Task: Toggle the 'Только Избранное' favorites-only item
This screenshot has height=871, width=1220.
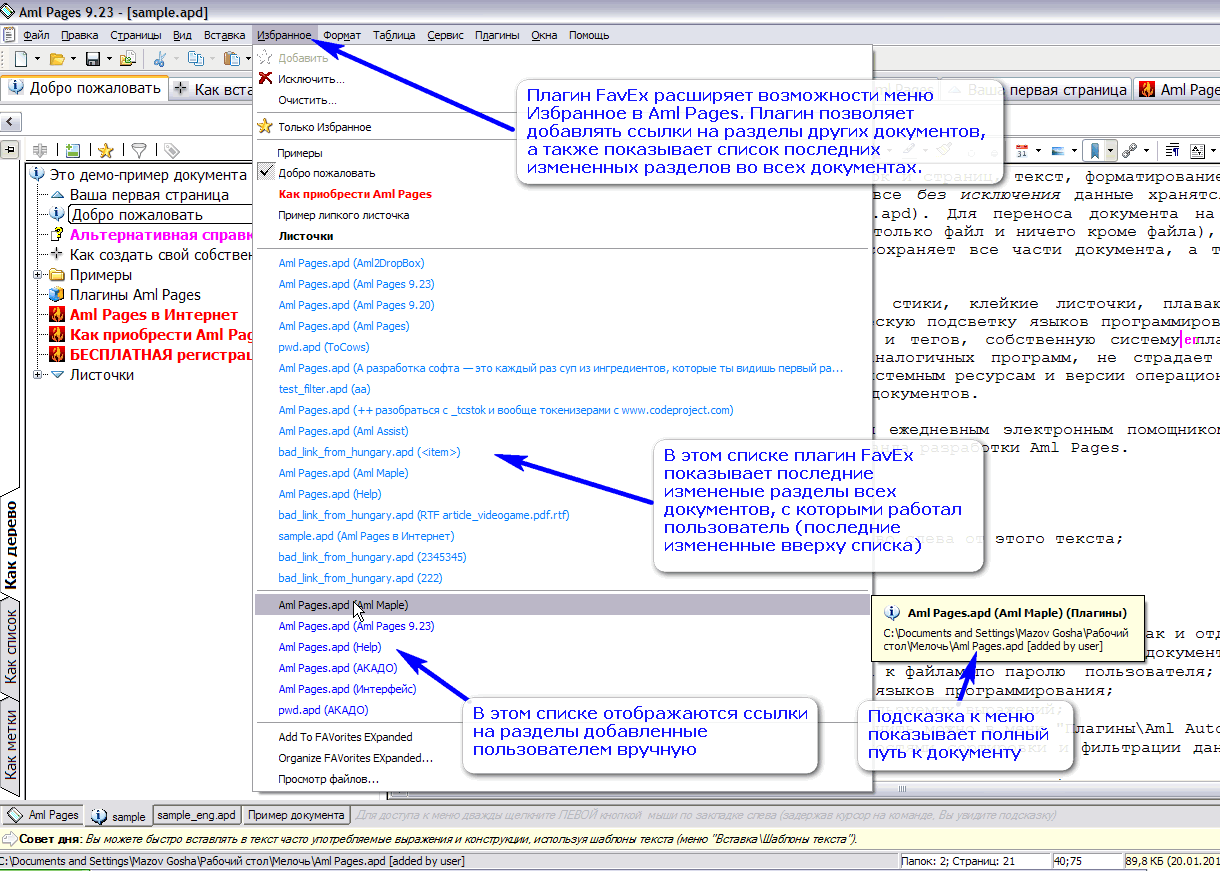Action: pyautogui.click(x=325, y=127)
